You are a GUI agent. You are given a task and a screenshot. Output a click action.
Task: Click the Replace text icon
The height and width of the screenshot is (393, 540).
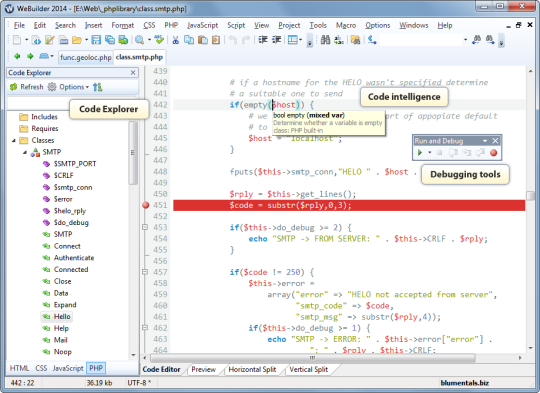click(x=339, y=40)
